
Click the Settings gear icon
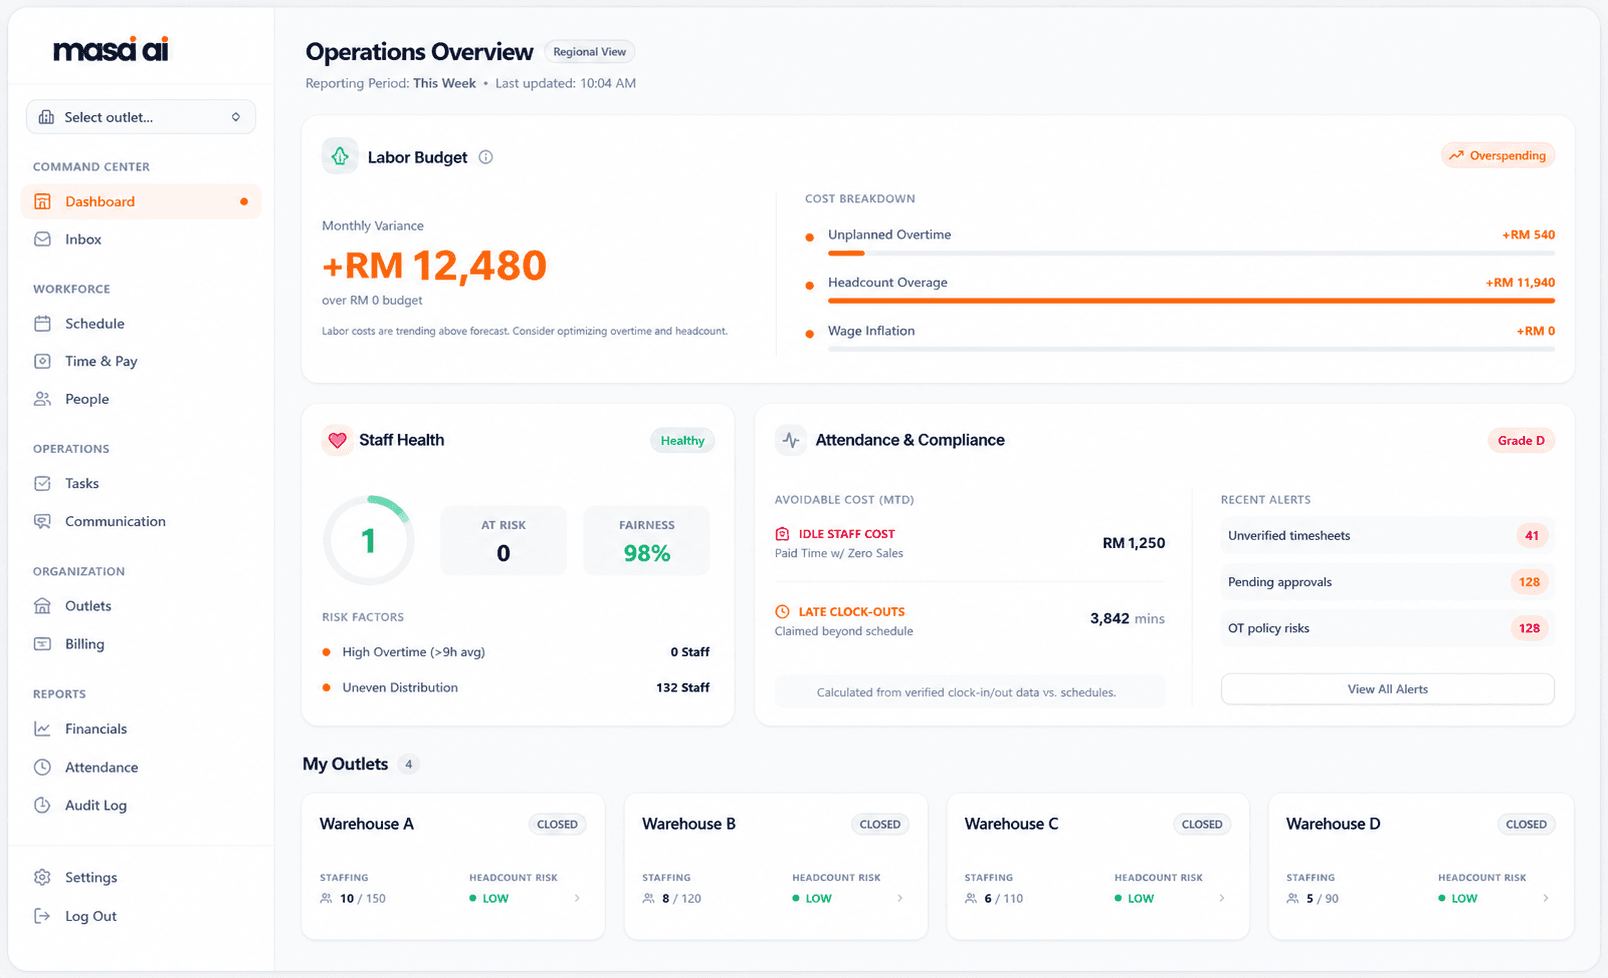tap(42, 877)
